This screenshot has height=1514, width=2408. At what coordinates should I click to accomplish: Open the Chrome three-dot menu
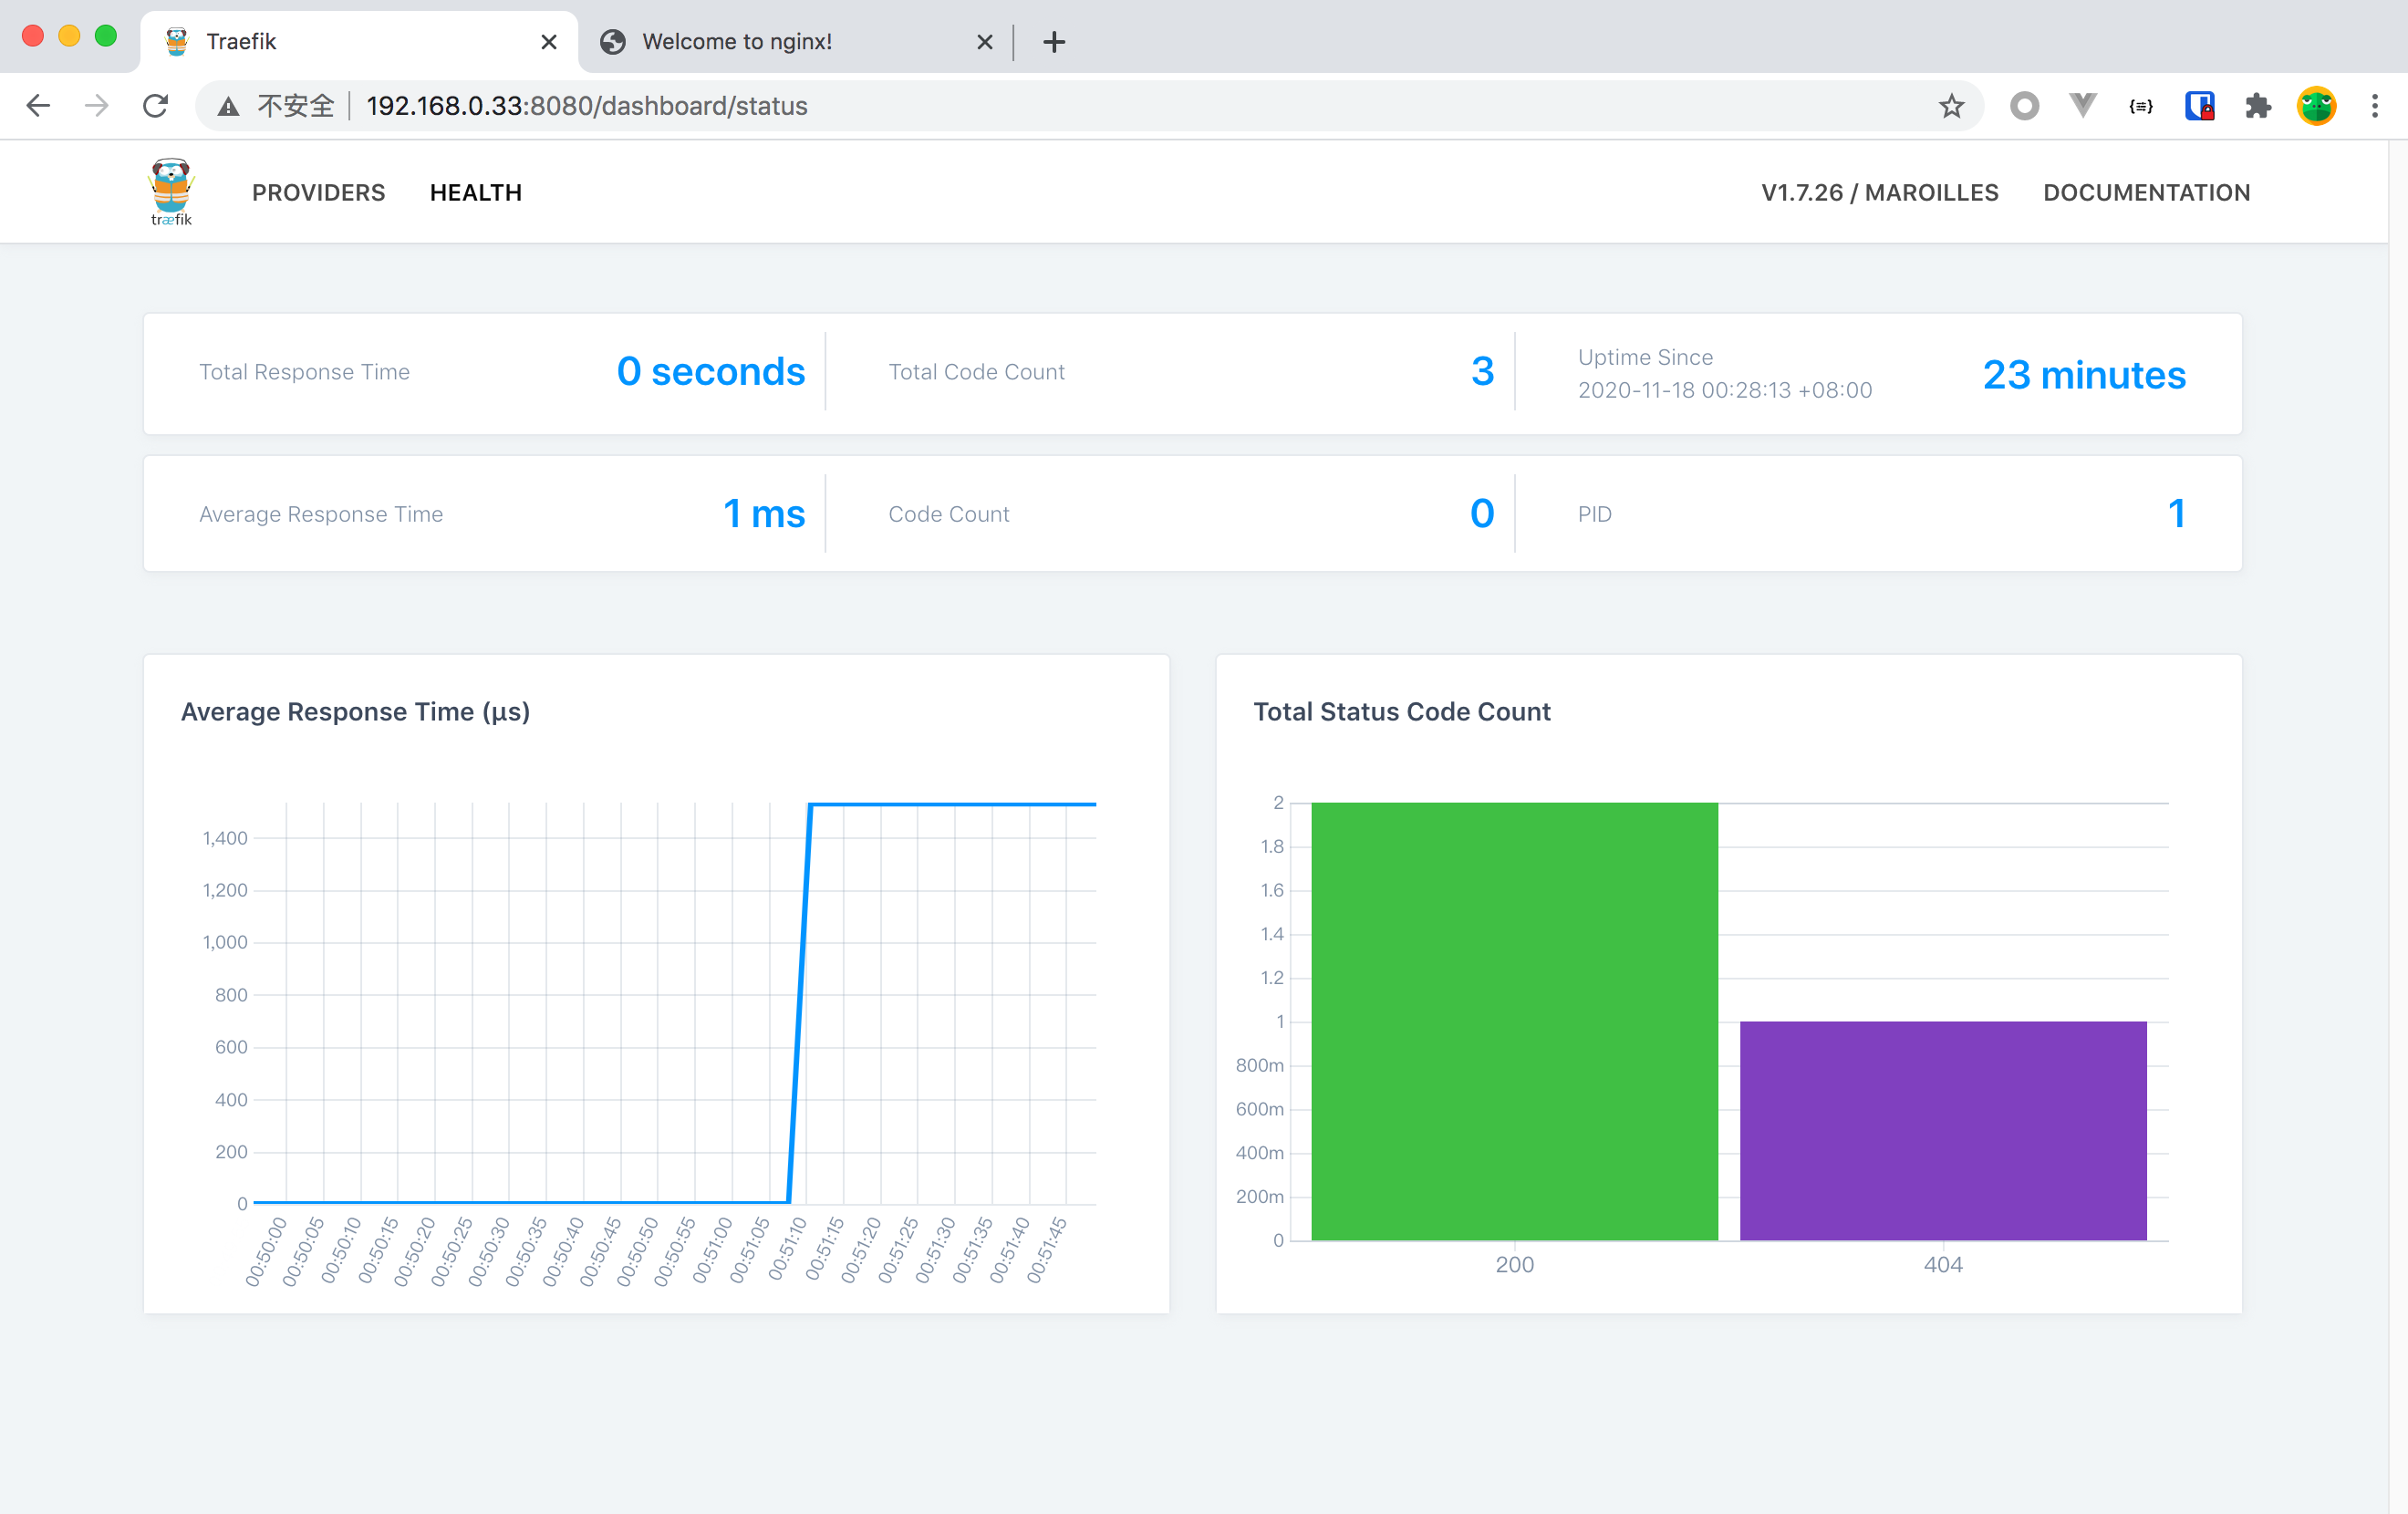[x=2374, y=106]
